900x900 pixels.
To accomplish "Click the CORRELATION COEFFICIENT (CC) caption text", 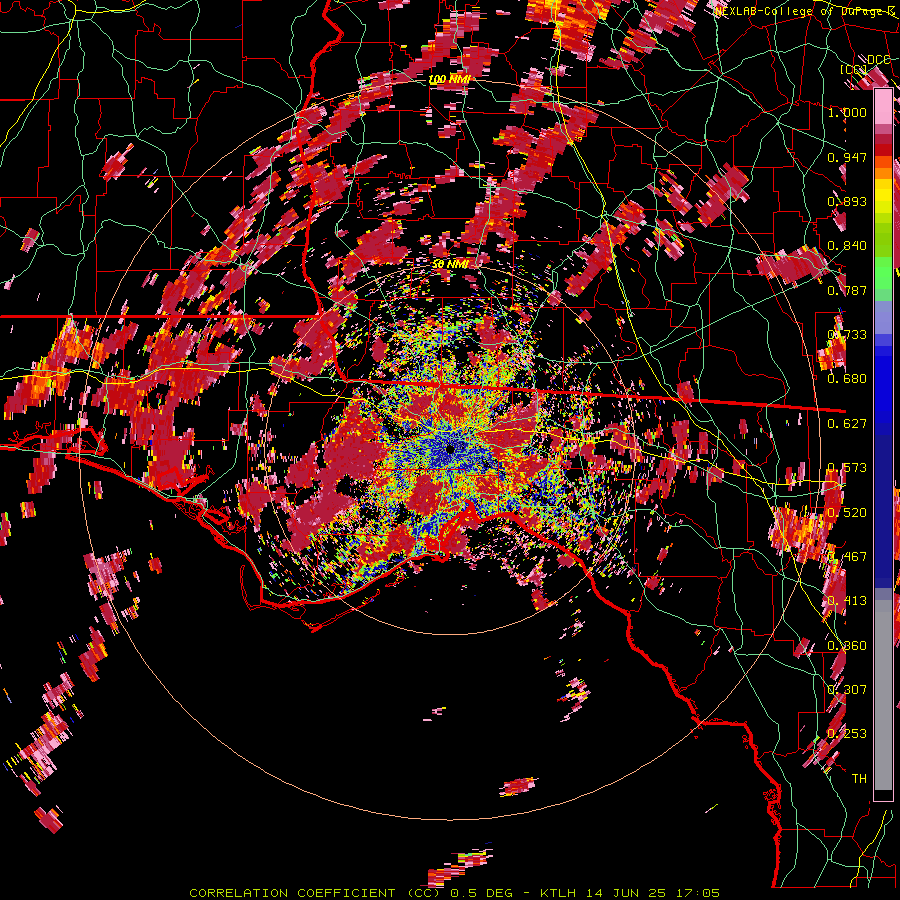I will point(315,893).
